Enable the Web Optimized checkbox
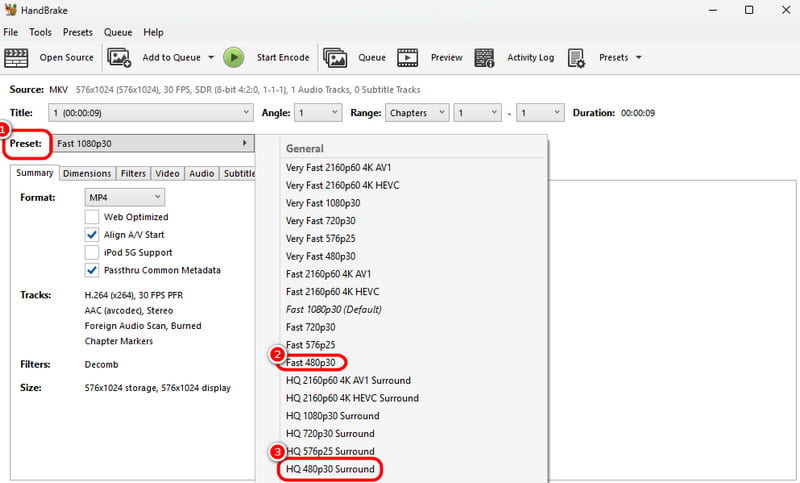 point(92,217)
